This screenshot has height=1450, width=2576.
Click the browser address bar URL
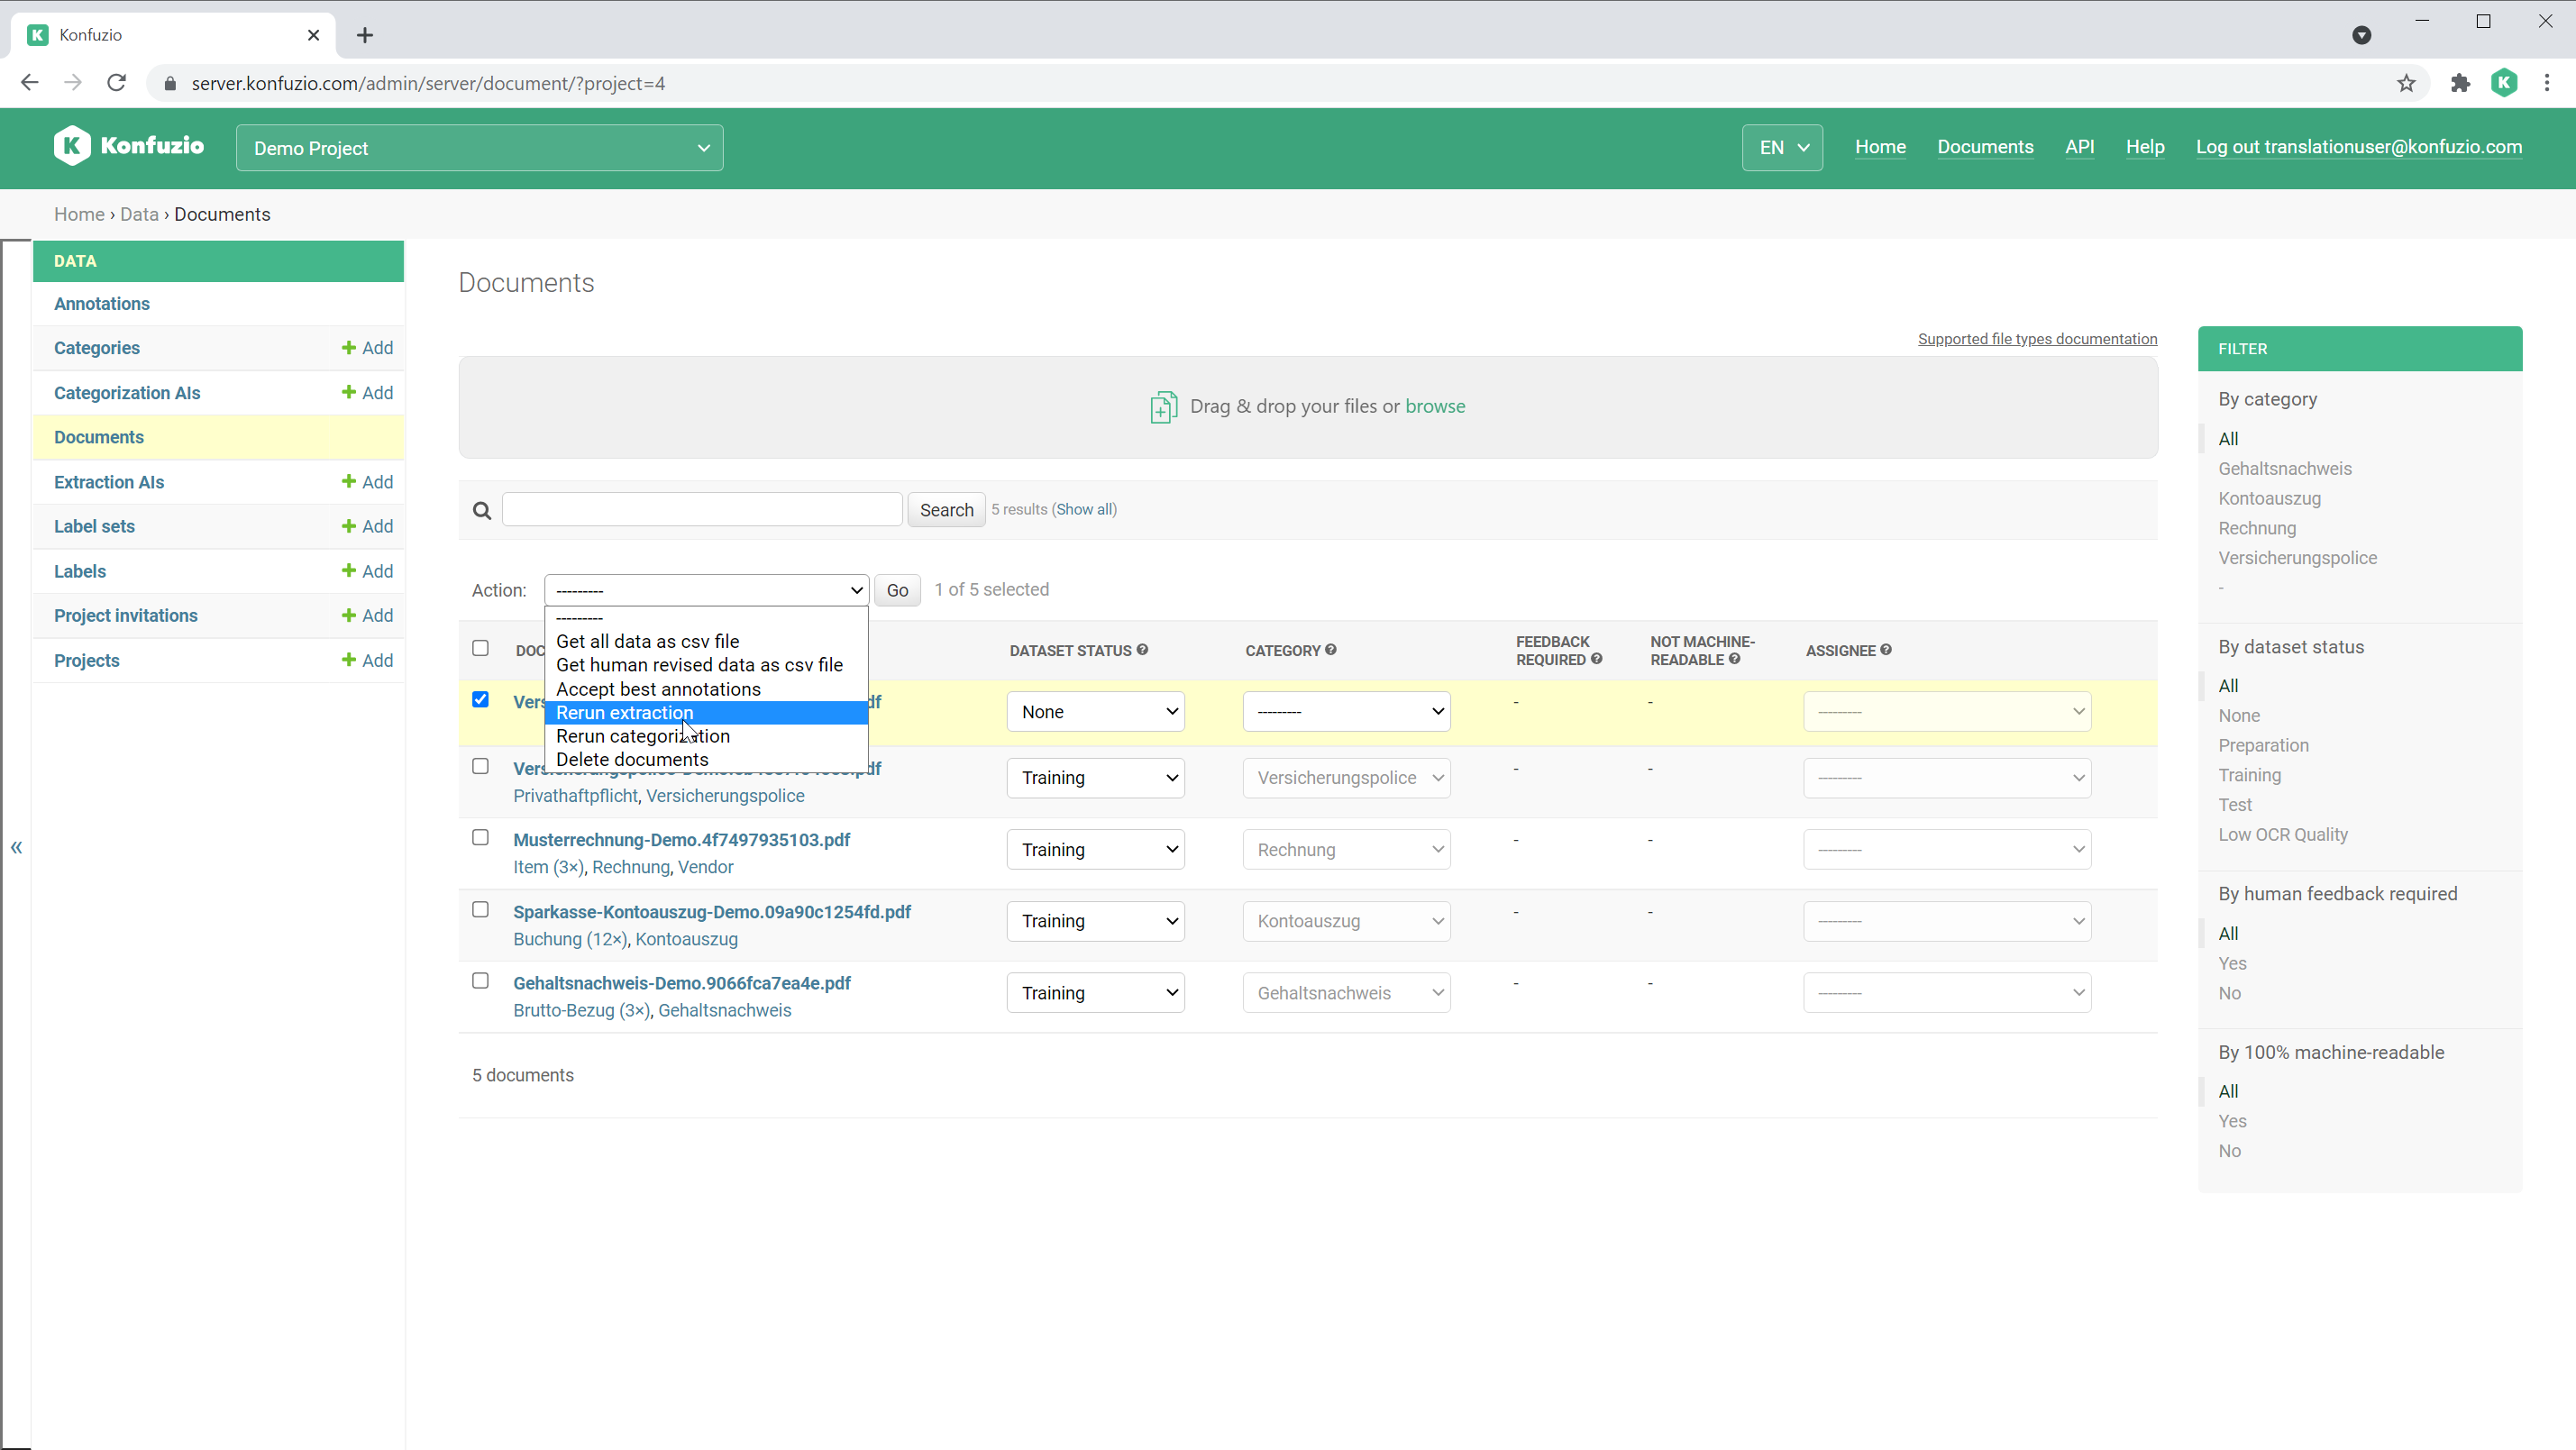[x=428, y=83]
